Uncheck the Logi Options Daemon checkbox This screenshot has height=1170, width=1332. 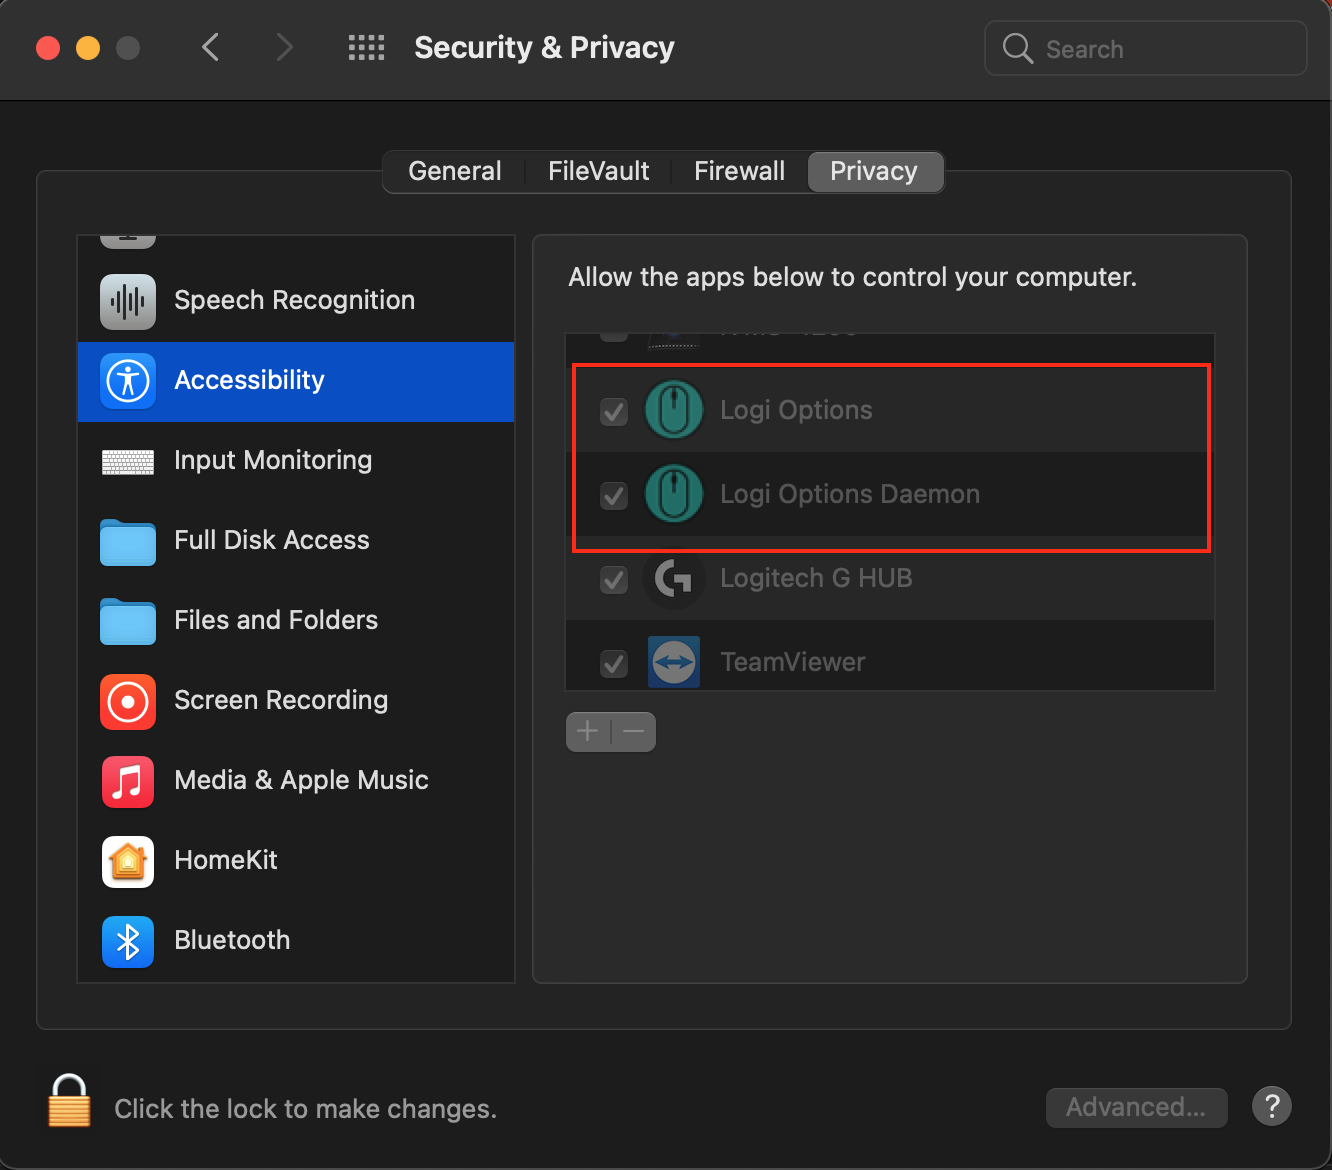[614, 495]
